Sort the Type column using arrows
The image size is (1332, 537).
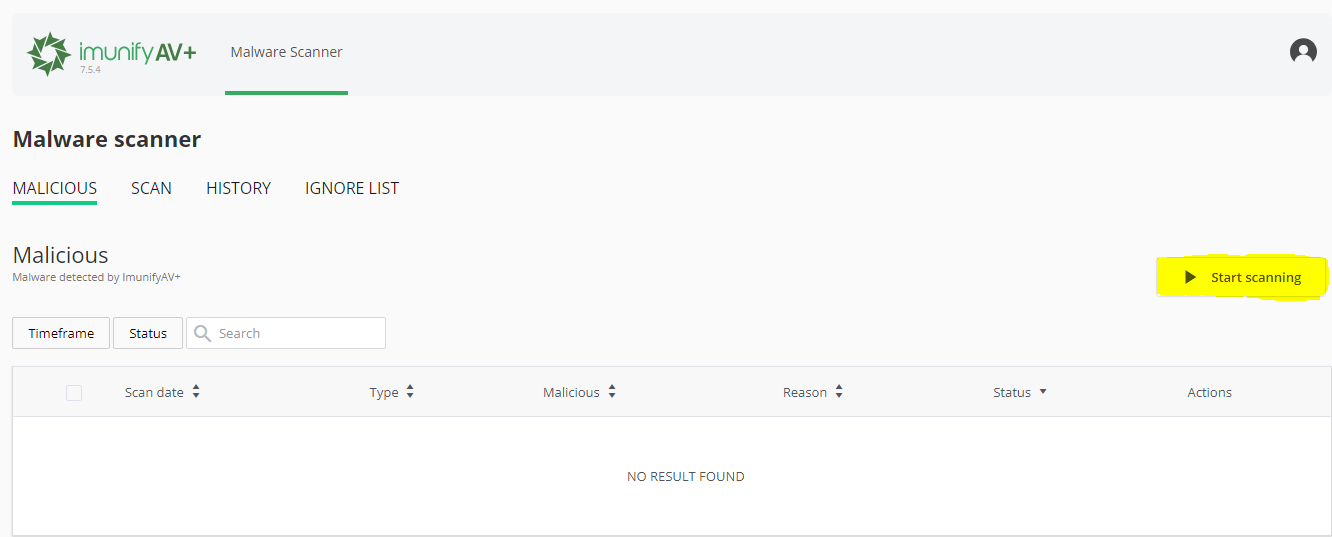point(410,393)
